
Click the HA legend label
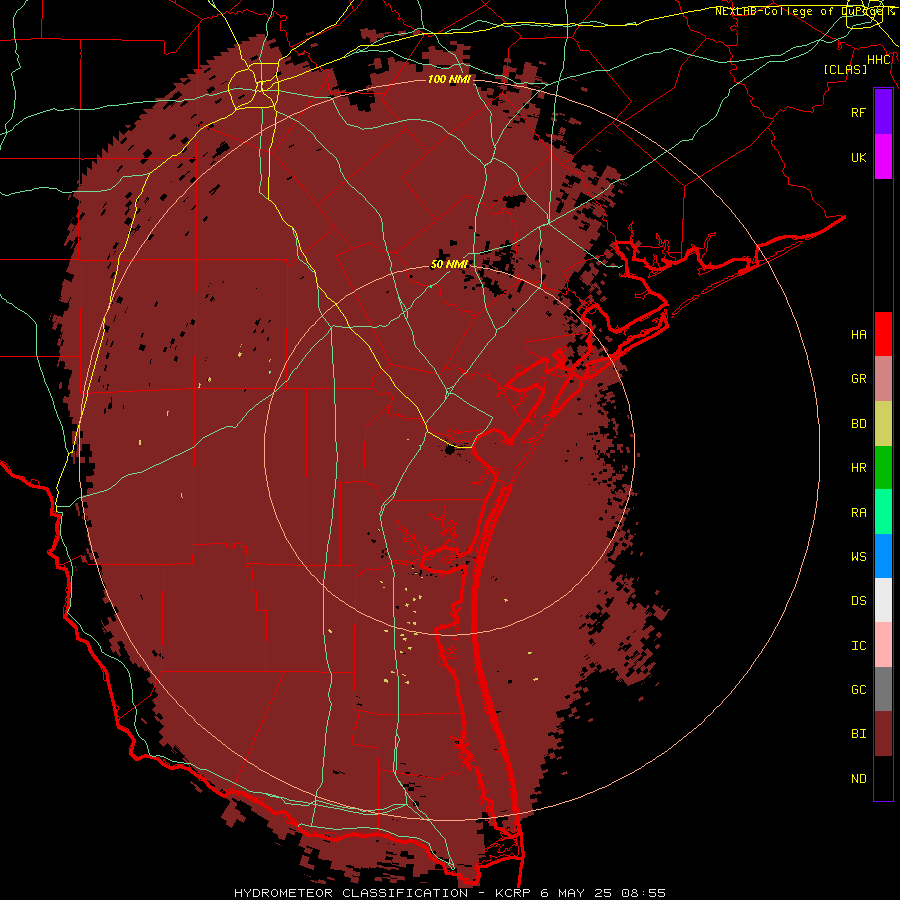pyautogui.click(x=858, y=335)
